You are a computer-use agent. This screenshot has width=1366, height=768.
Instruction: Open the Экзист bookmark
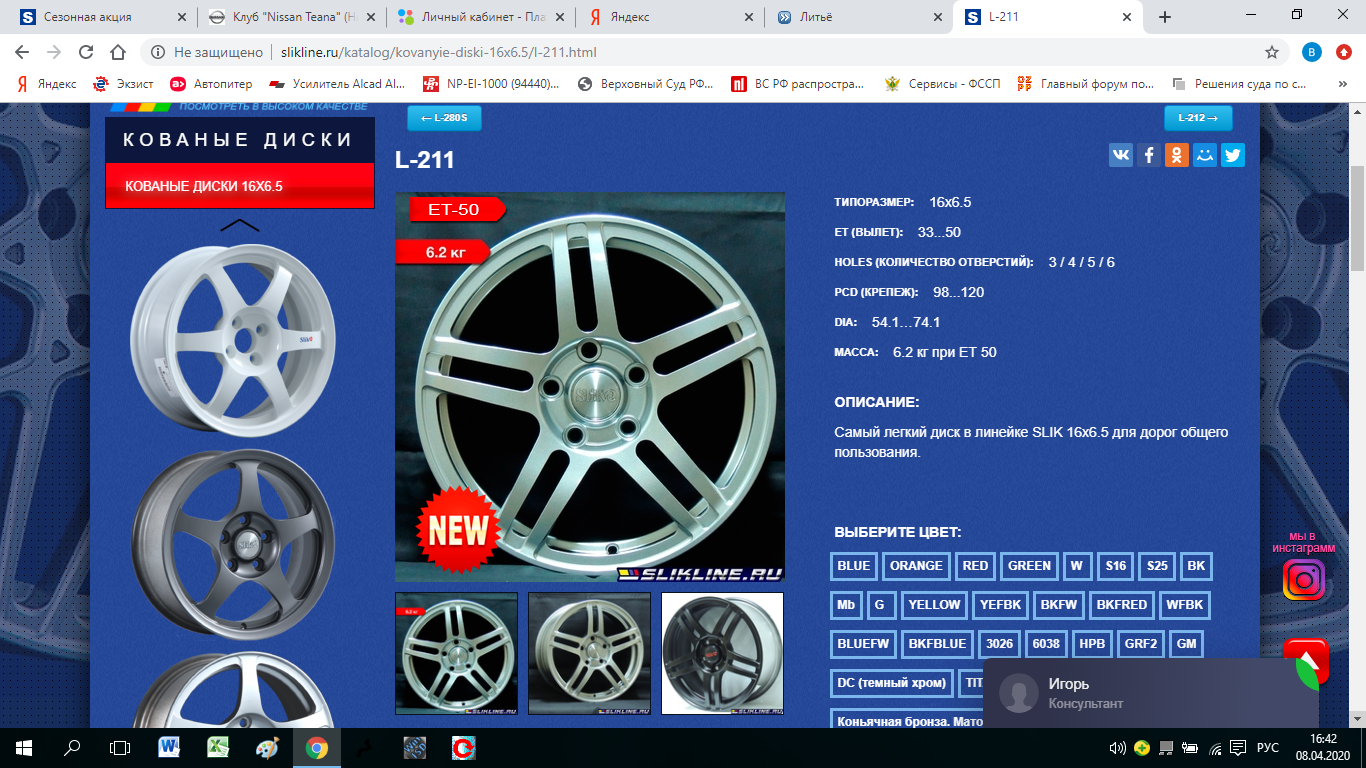click(123, 84)
